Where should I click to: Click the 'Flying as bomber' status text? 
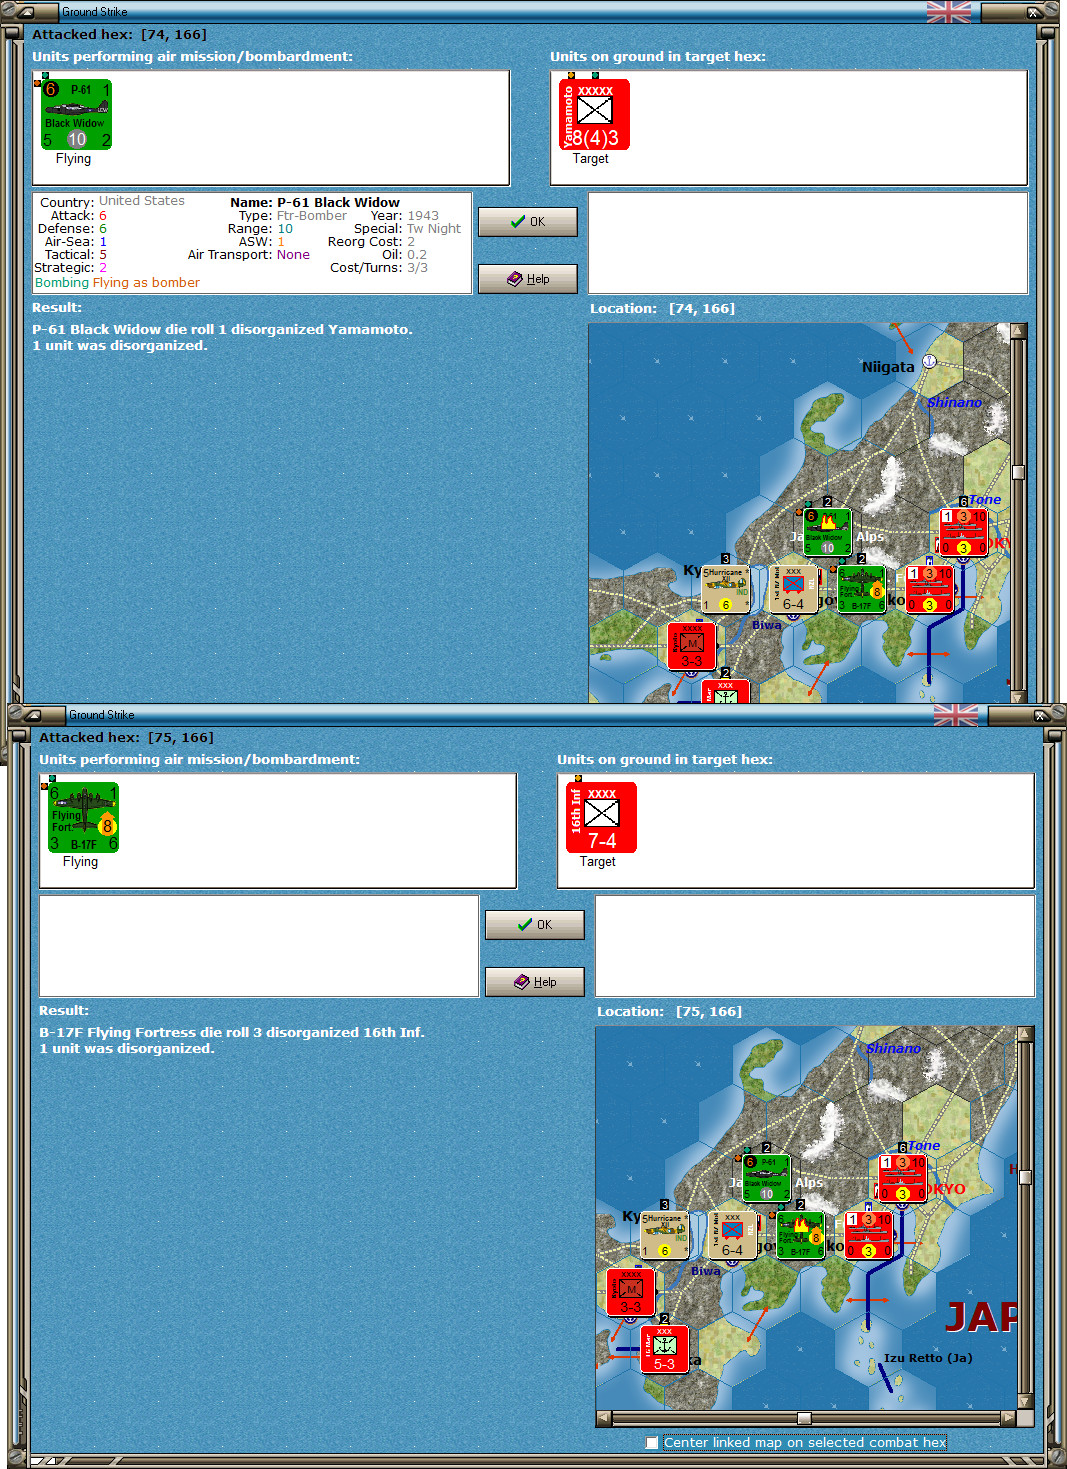146,283
